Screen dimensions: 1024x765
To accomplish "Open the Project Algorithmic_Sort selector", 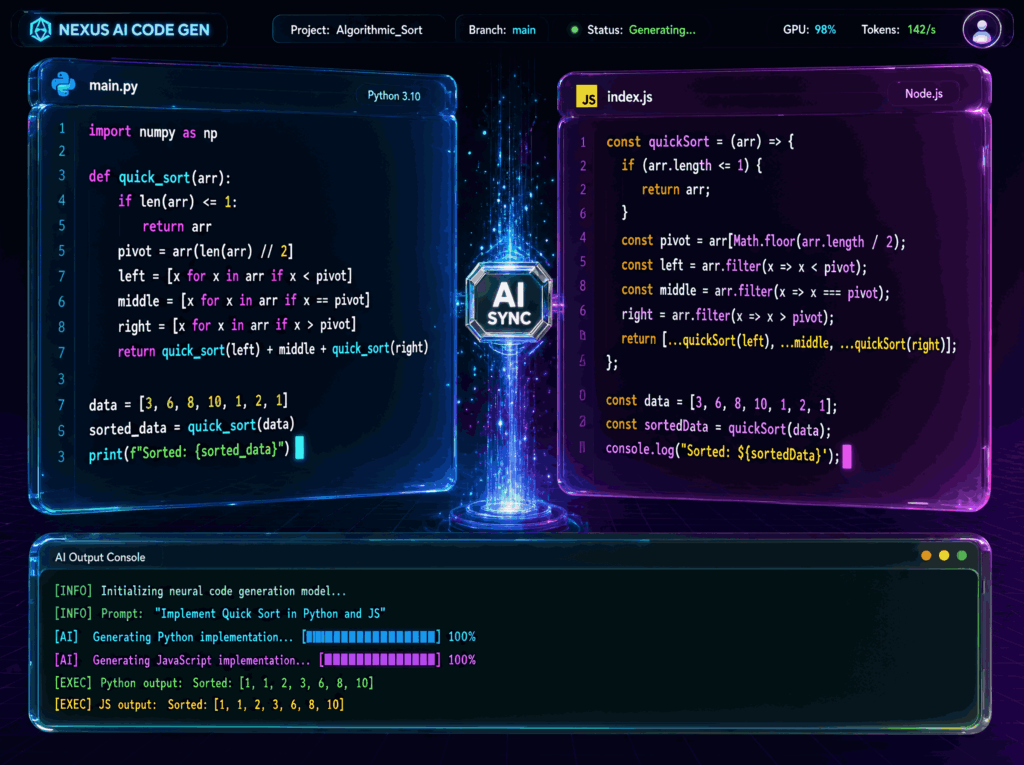I will point(357,30).
